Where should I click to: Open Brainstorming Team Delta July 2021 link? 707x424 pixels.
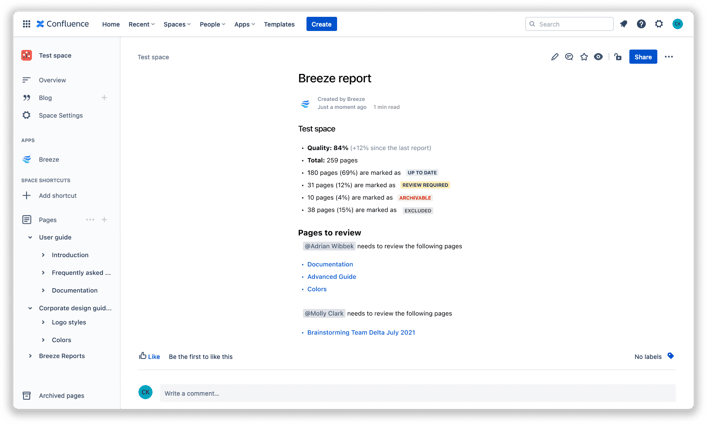[x=361, y=332]
